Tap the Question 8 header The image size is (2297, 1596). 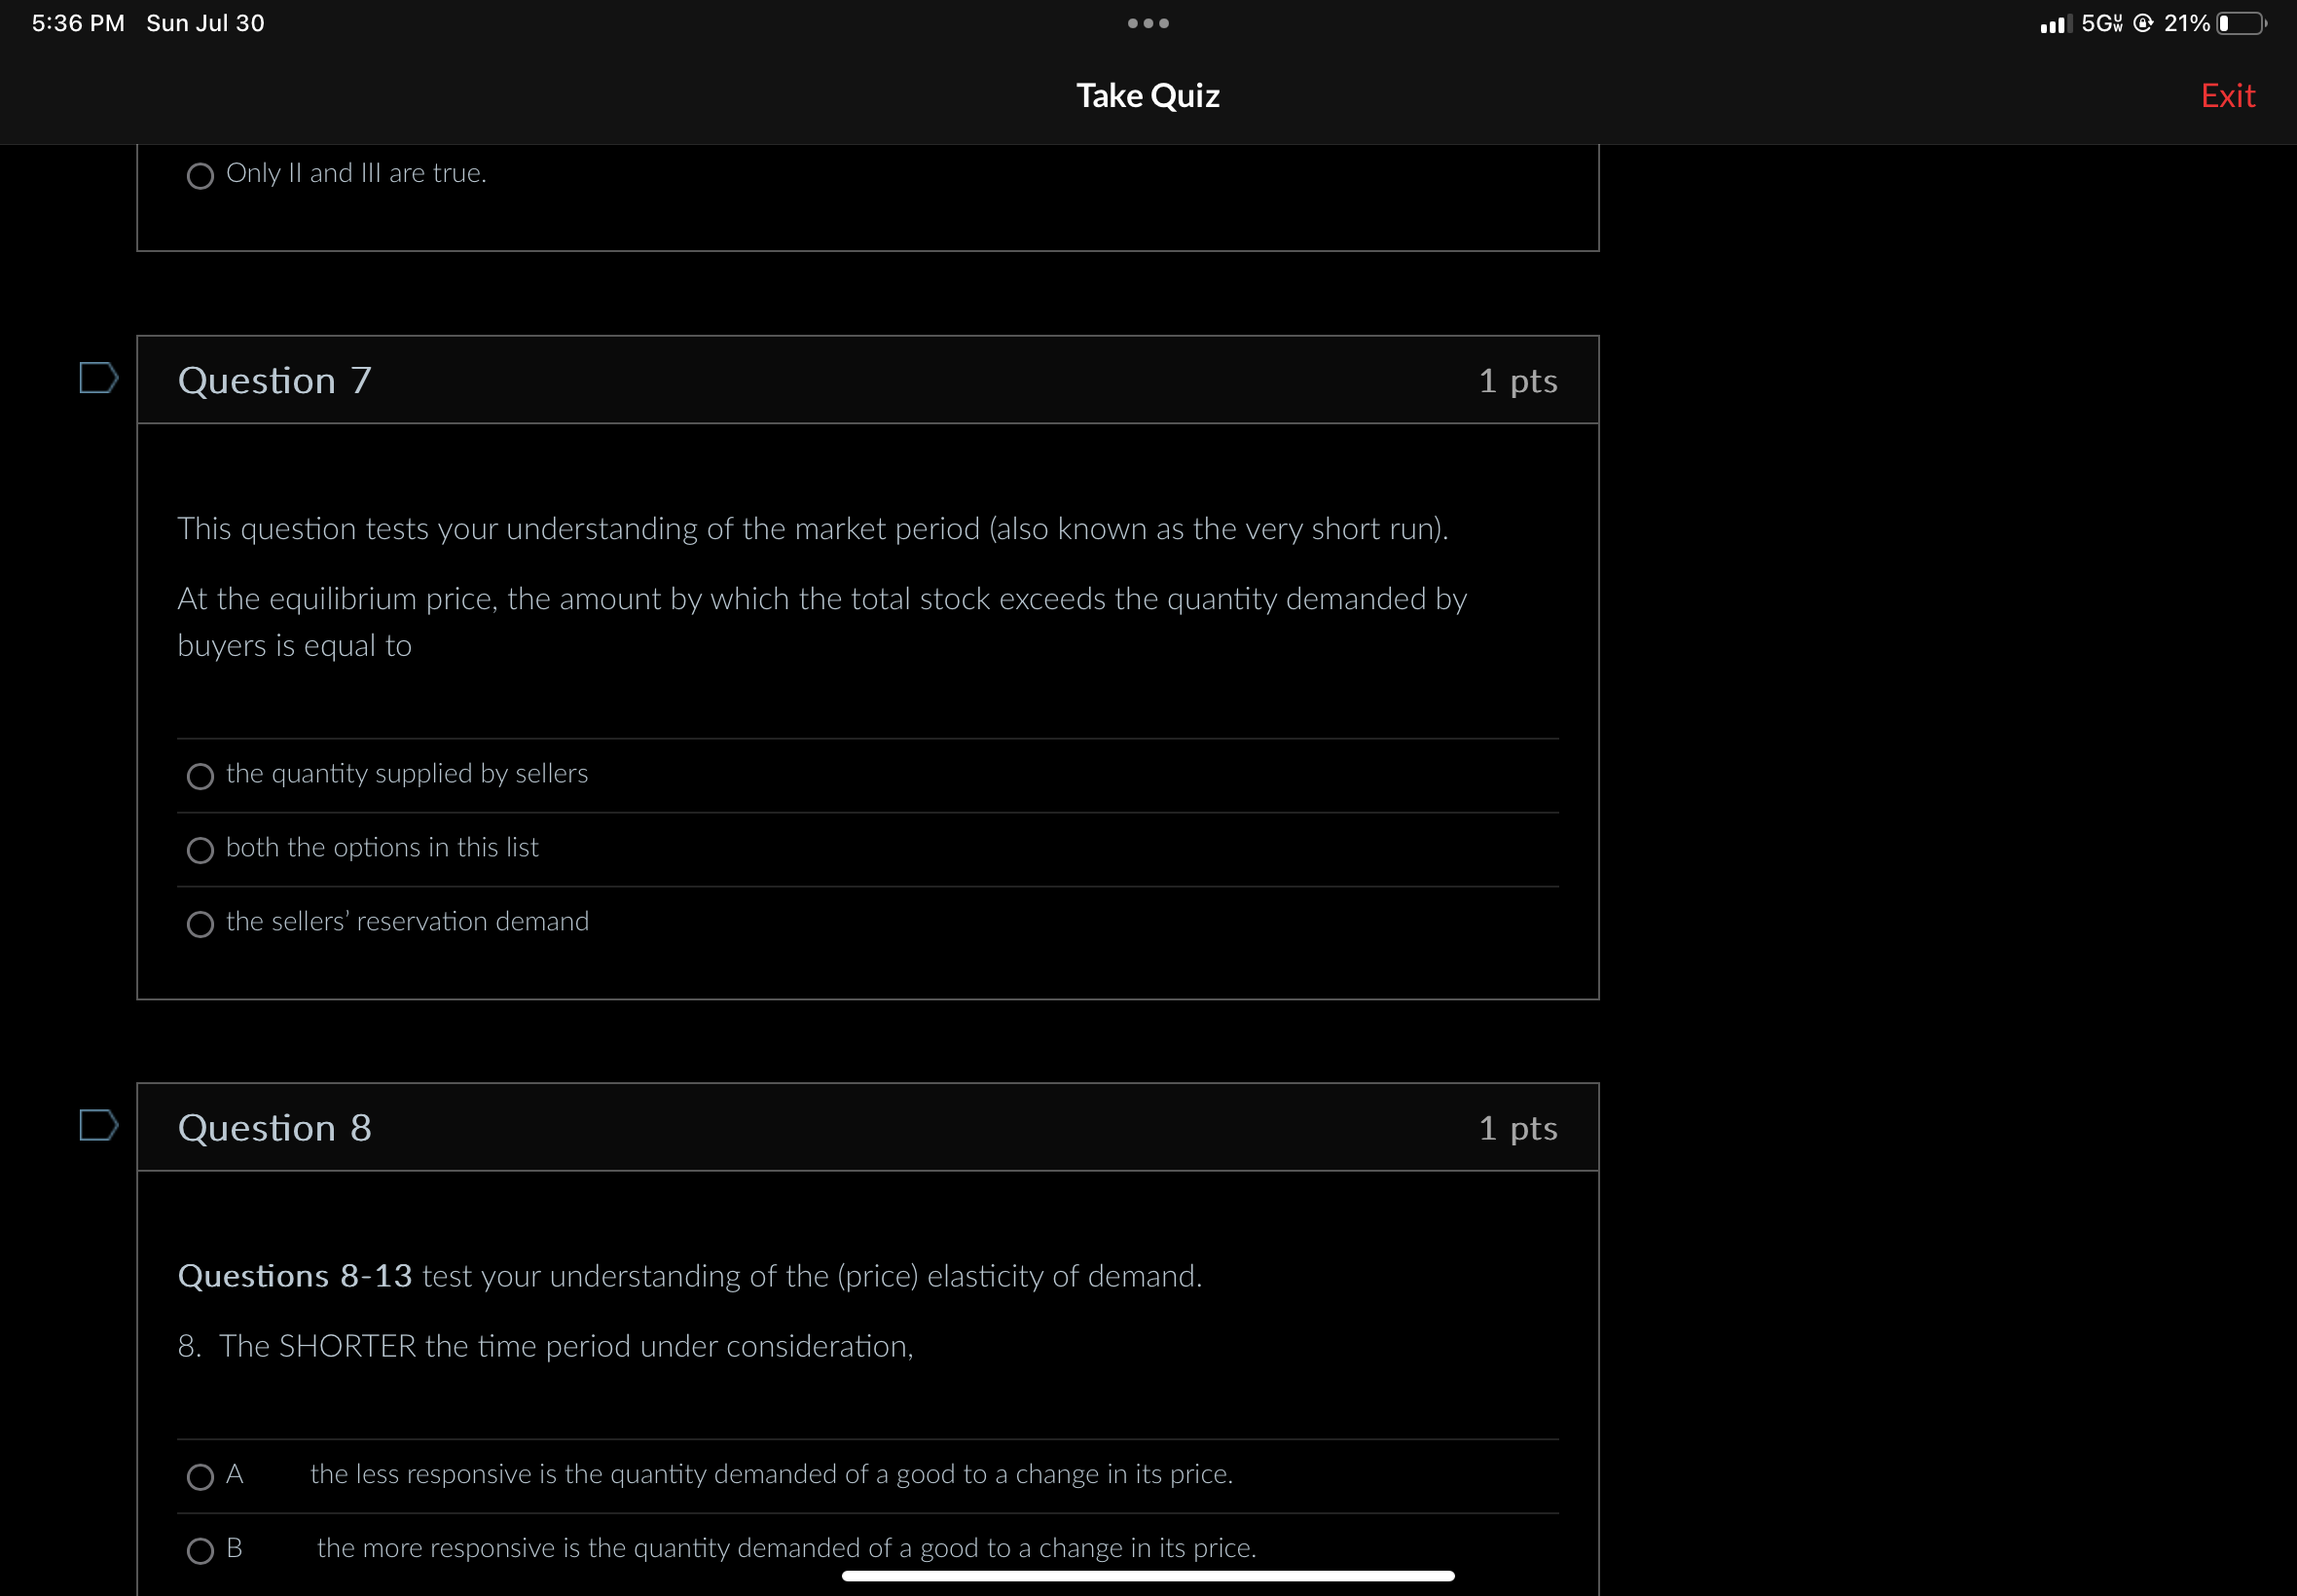click(274, 1128)
